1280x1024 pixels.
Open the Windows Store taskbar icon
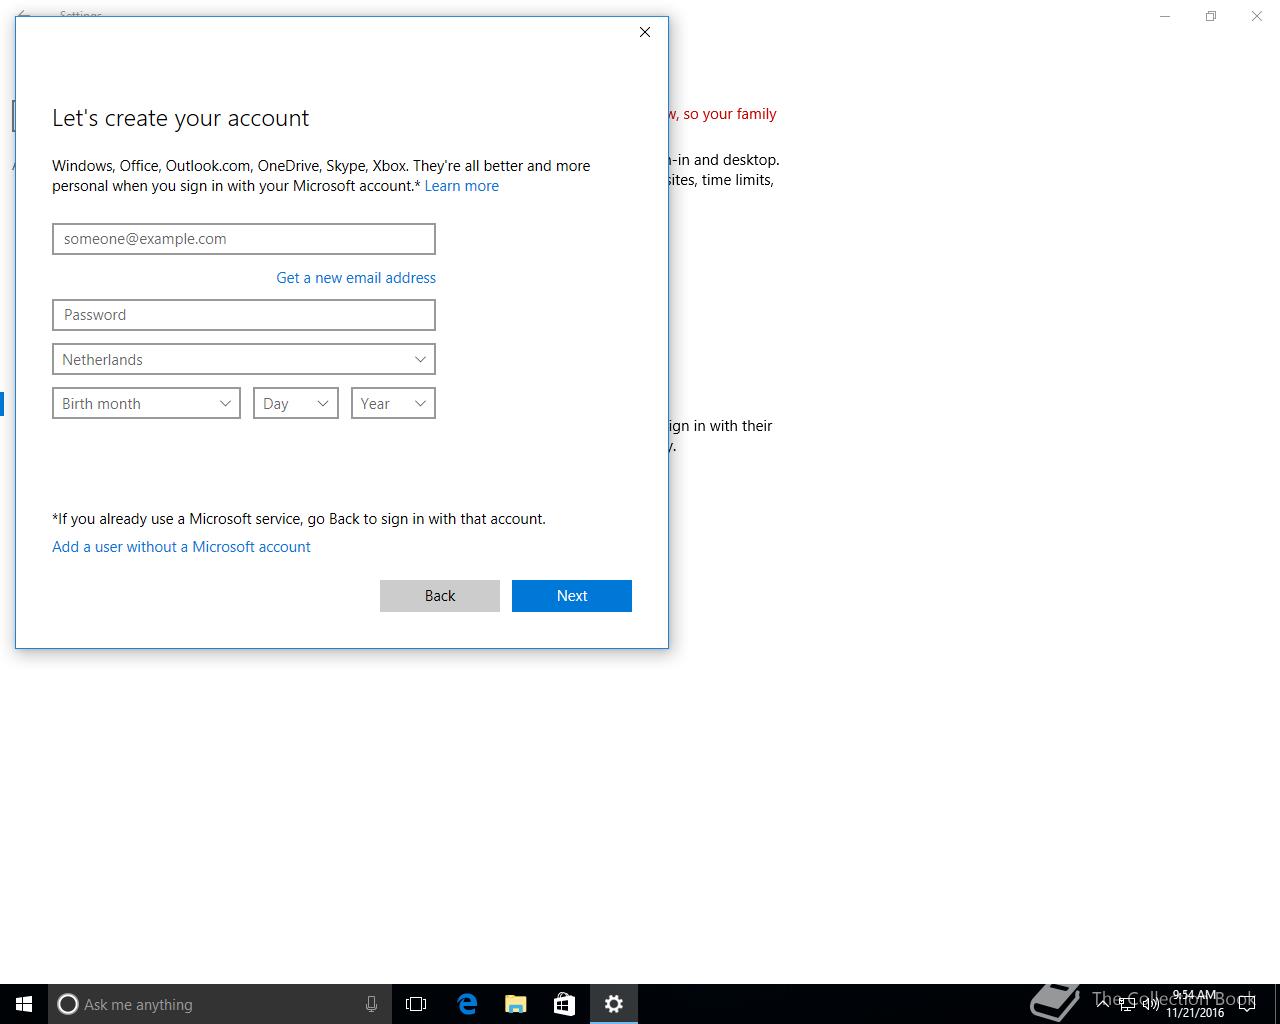click(564, 1004)
